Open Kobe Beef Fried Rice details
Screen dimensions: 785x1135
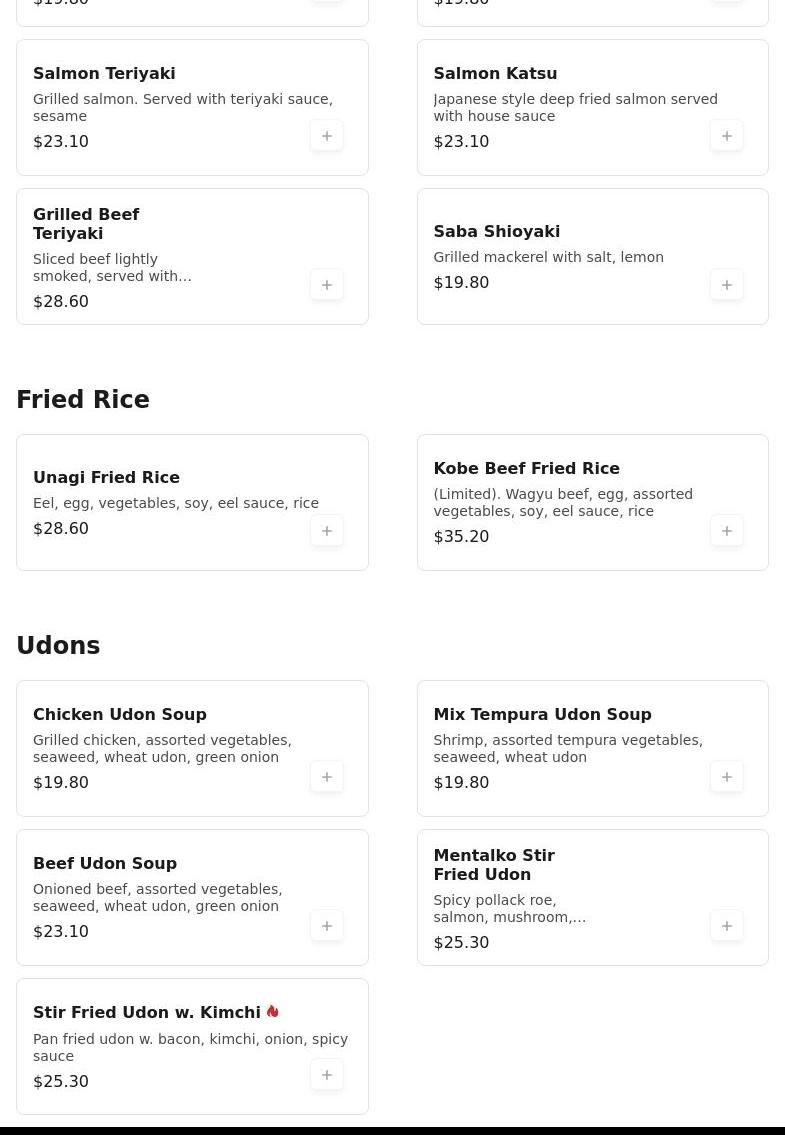[526, 468]
